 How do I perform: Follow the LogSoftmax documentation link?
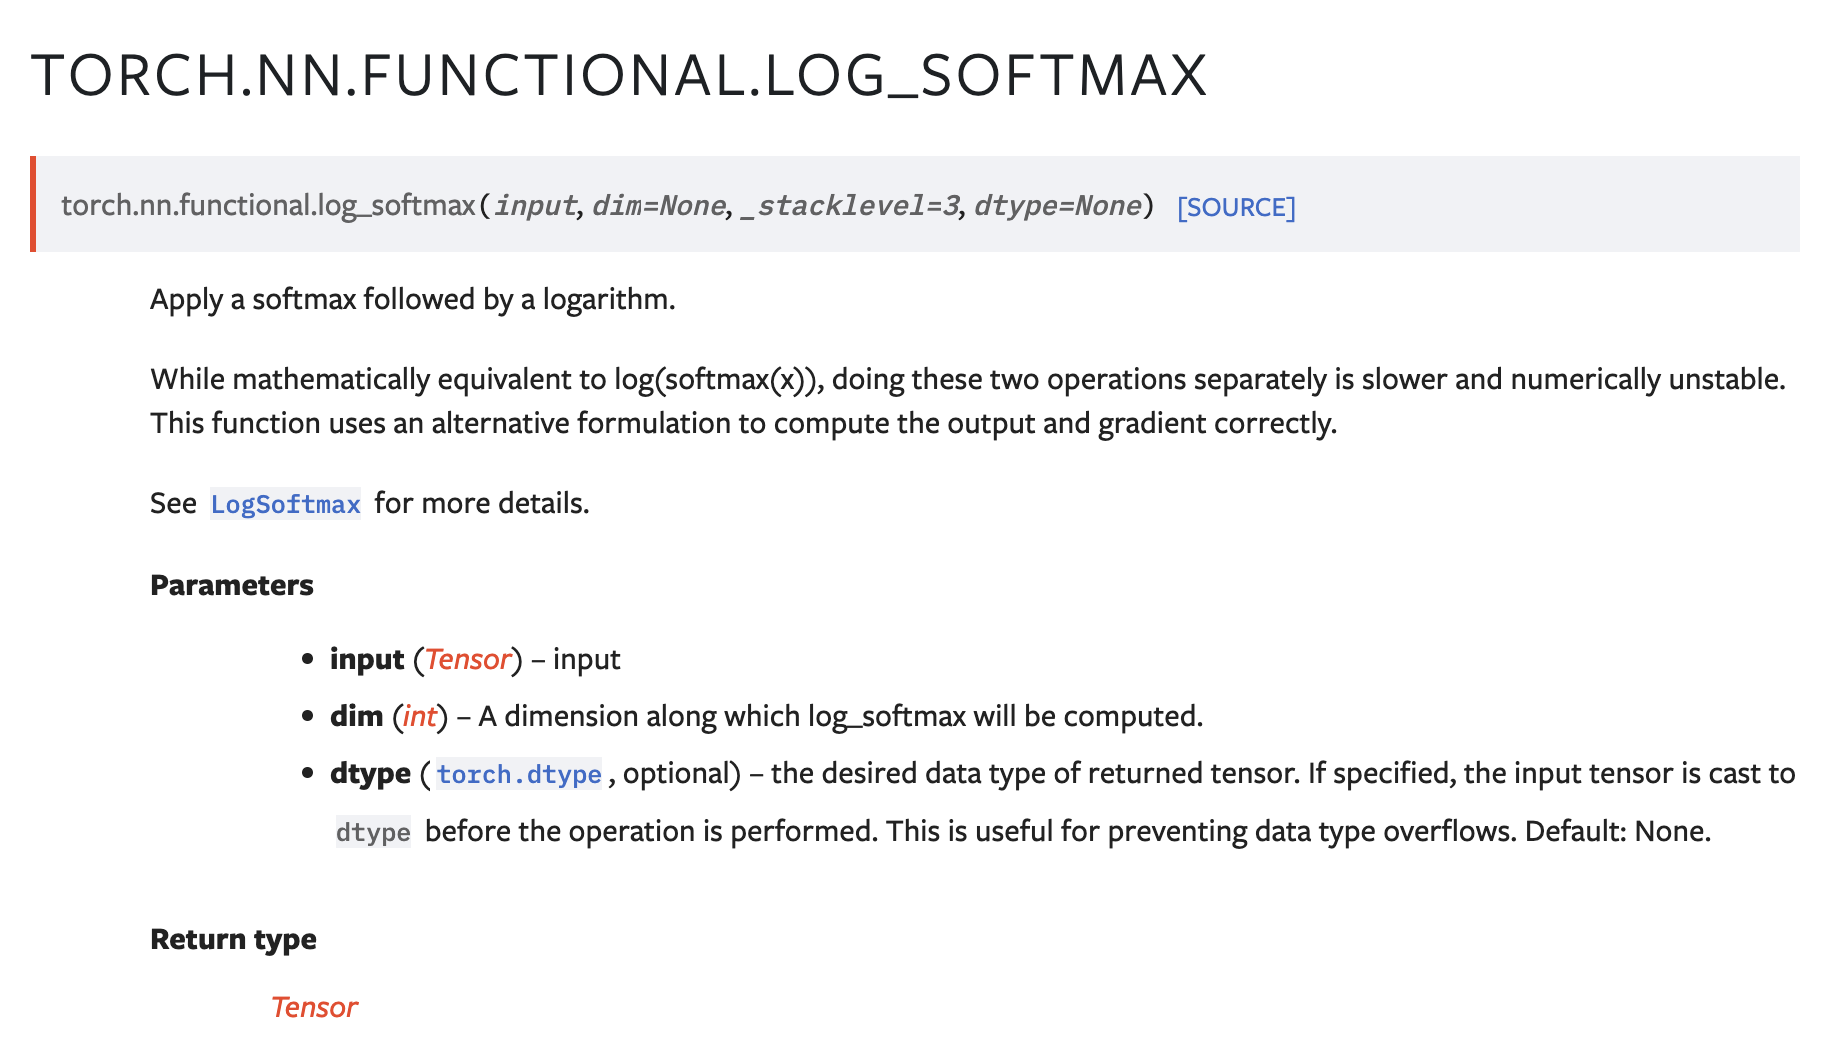285,505
